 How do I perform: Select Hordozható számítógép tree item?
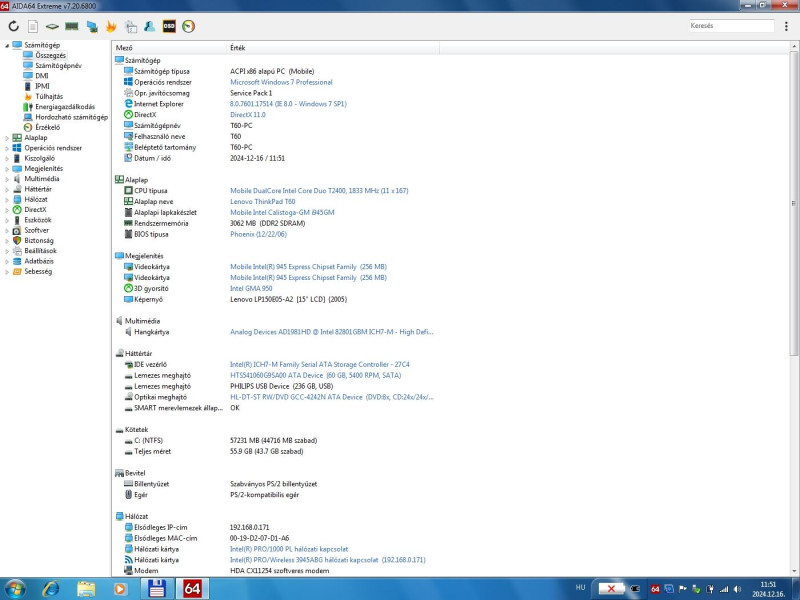71,117
